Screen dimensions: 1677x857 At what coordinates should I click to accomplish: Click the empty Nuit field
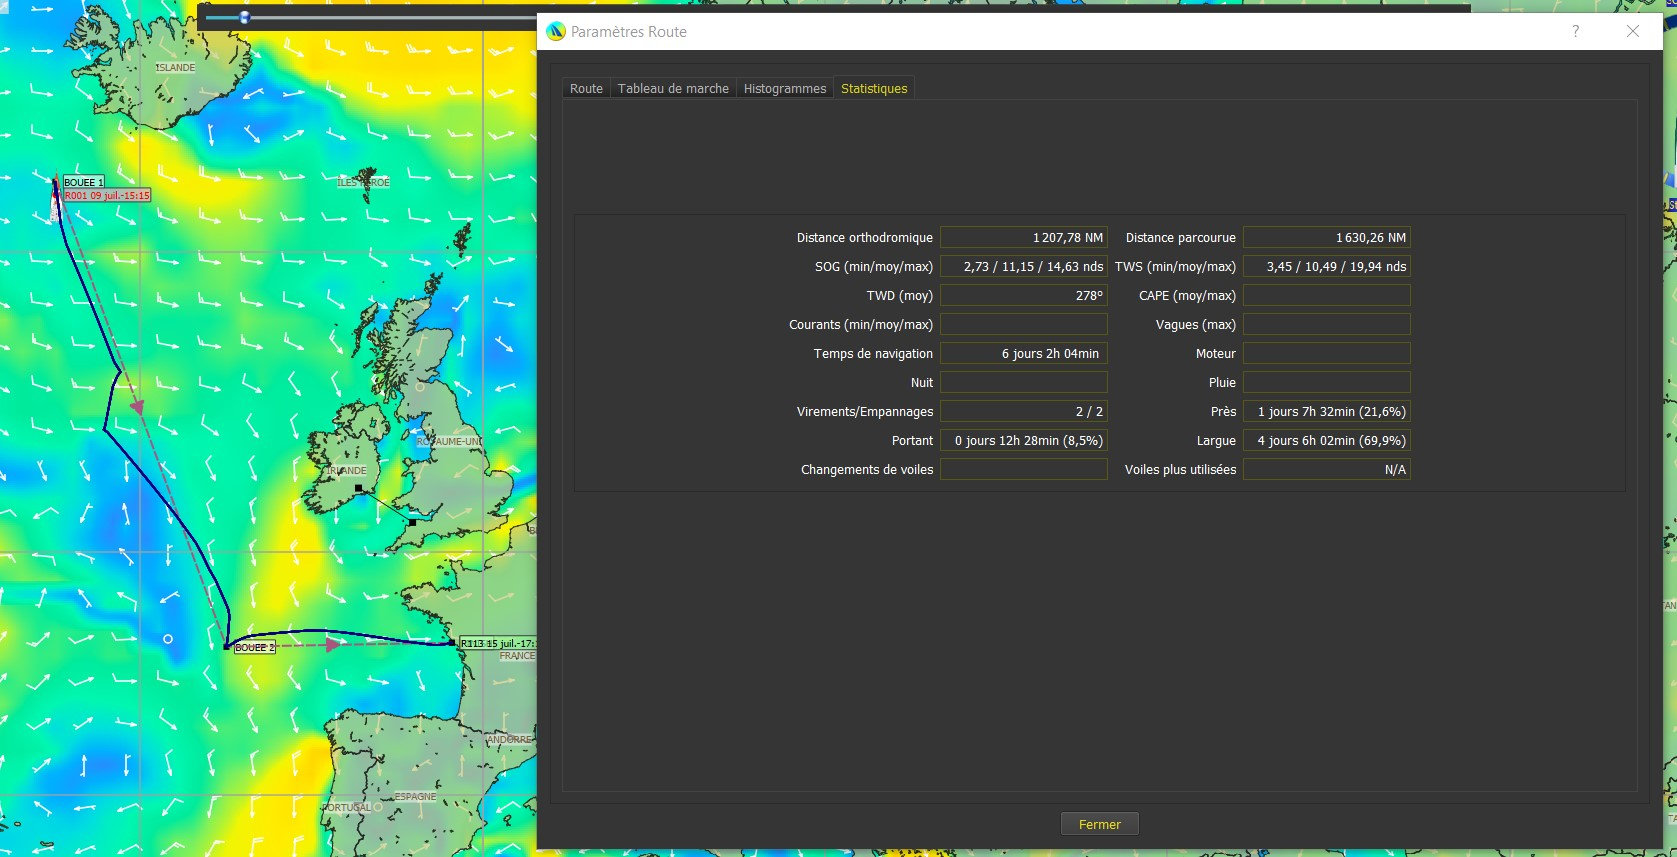[1024, 383]
